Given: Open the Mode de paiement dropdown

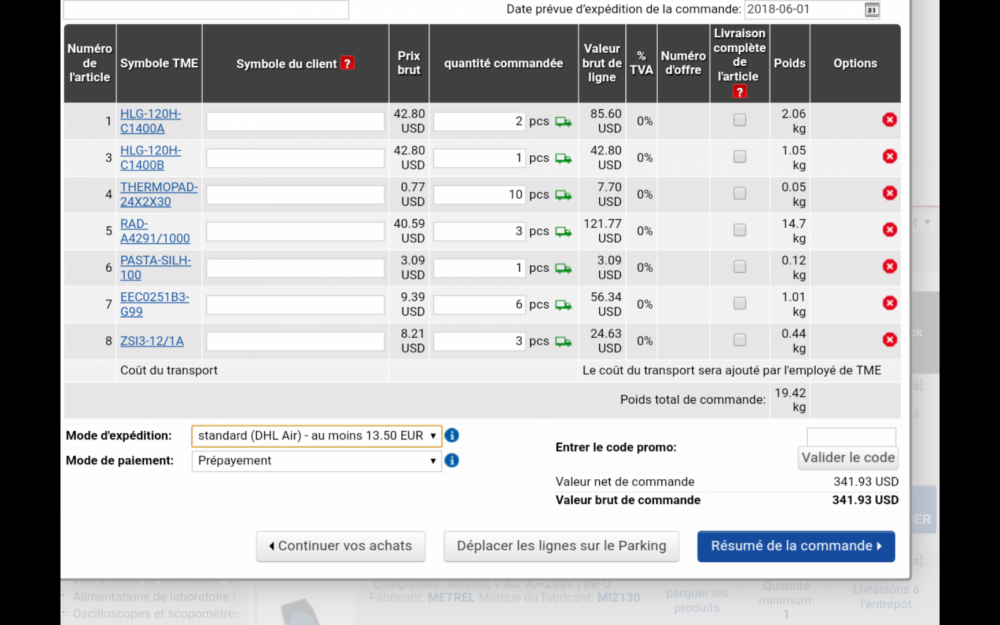Looking at the screenshot, I should (316, 460).
